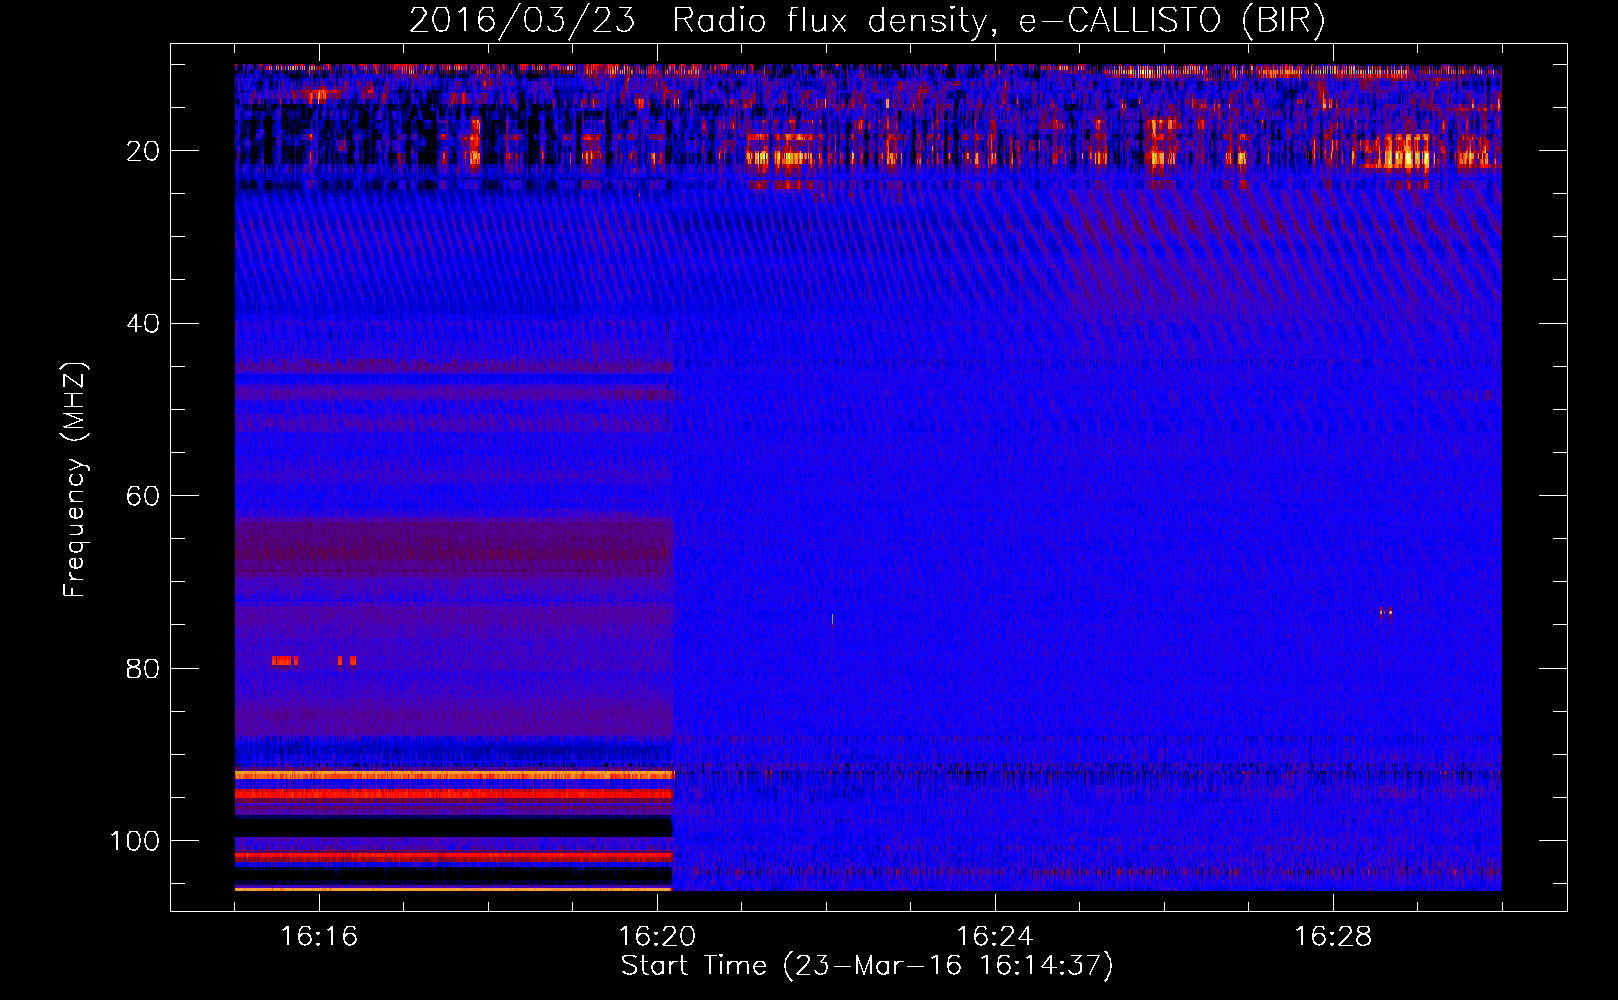Click the 'Frequency (MHZ)' axis label
The width and height of the screenshot is (1618, 1000).
(76, 480)
